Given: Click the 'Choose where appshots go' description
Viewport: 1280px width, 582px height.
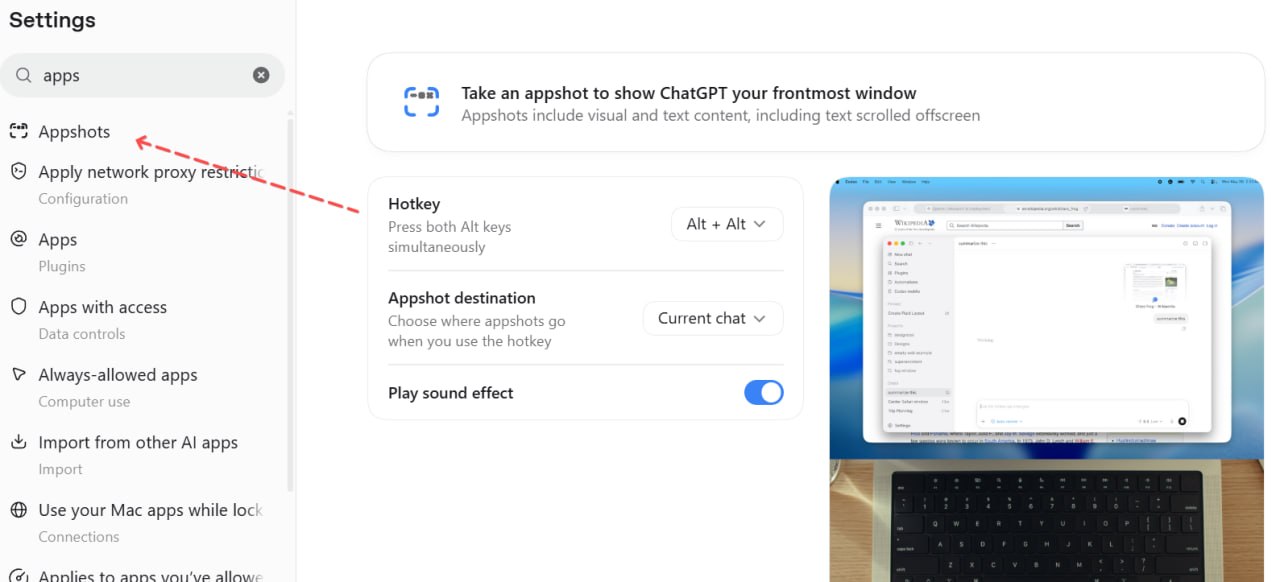Looking at the screenshot, I should pyautogui.click(x=477, y=331).
